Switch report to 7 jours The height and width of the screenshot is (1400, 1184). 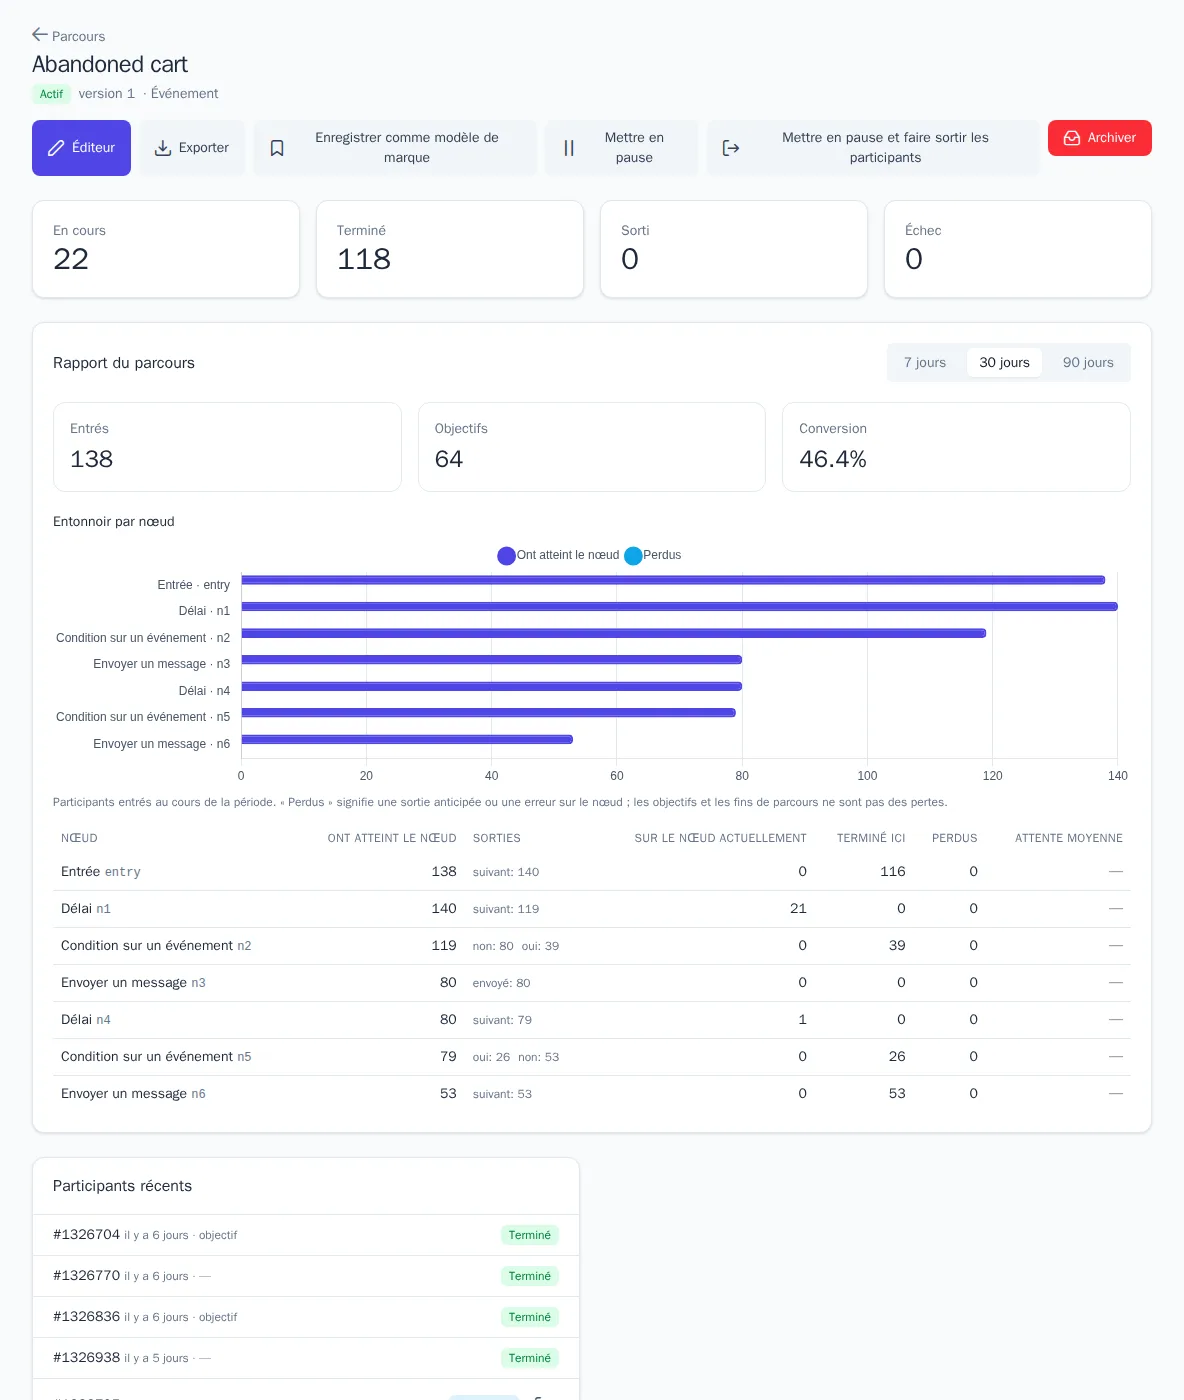point(925,363)
